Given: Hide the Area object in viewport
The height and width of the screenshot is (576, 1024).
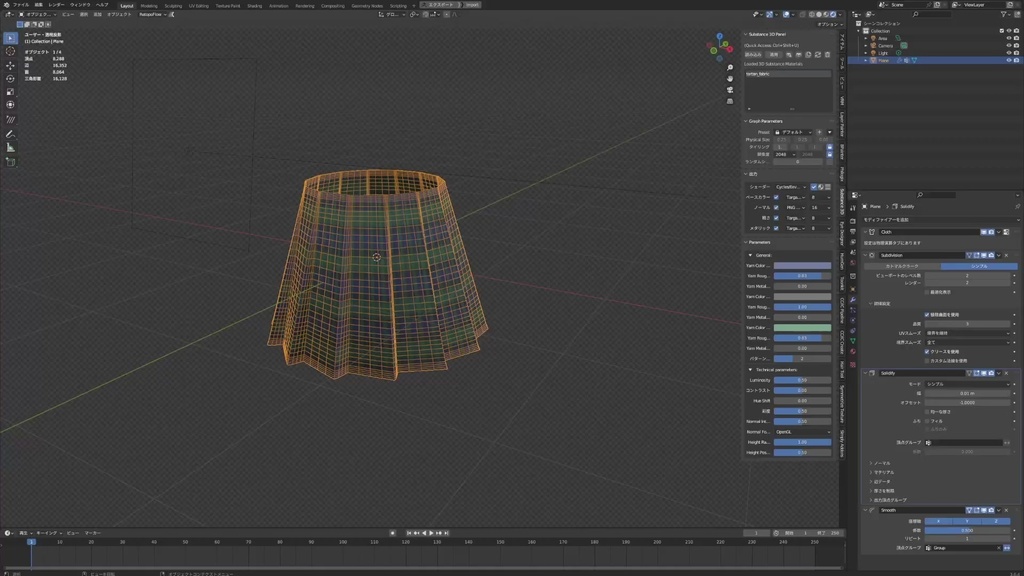Looking at the screenshot, I should (x=1008, y=39).
